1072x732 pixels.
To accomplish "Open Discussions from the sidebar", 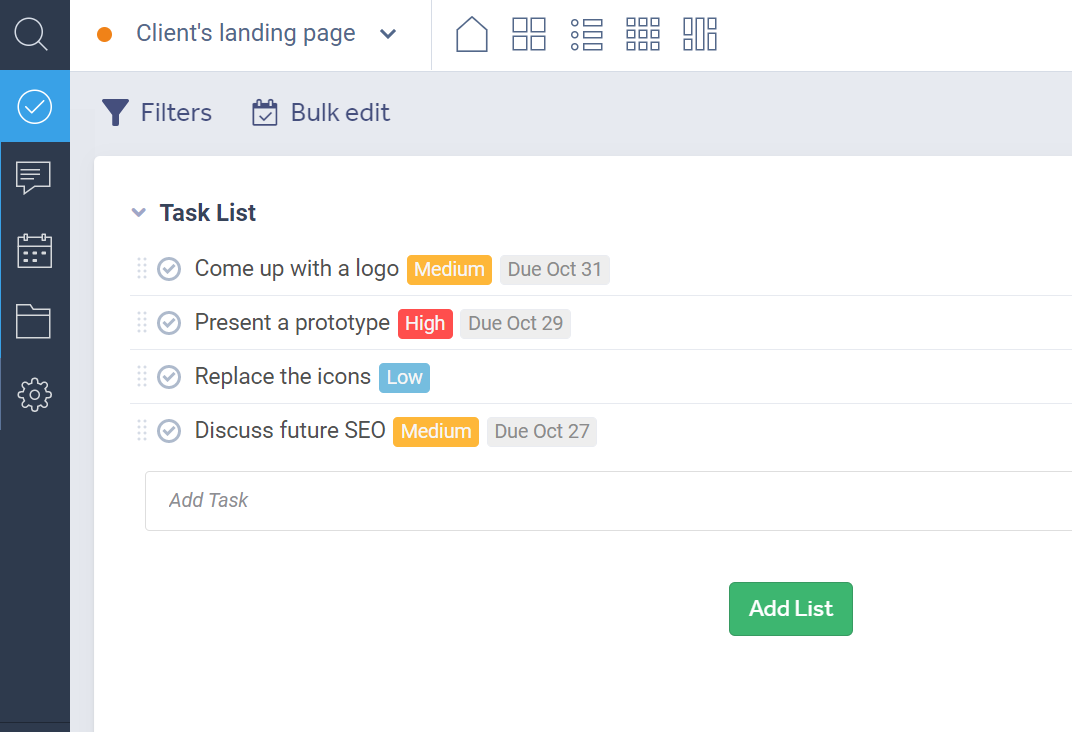I will tap(34, 177).
